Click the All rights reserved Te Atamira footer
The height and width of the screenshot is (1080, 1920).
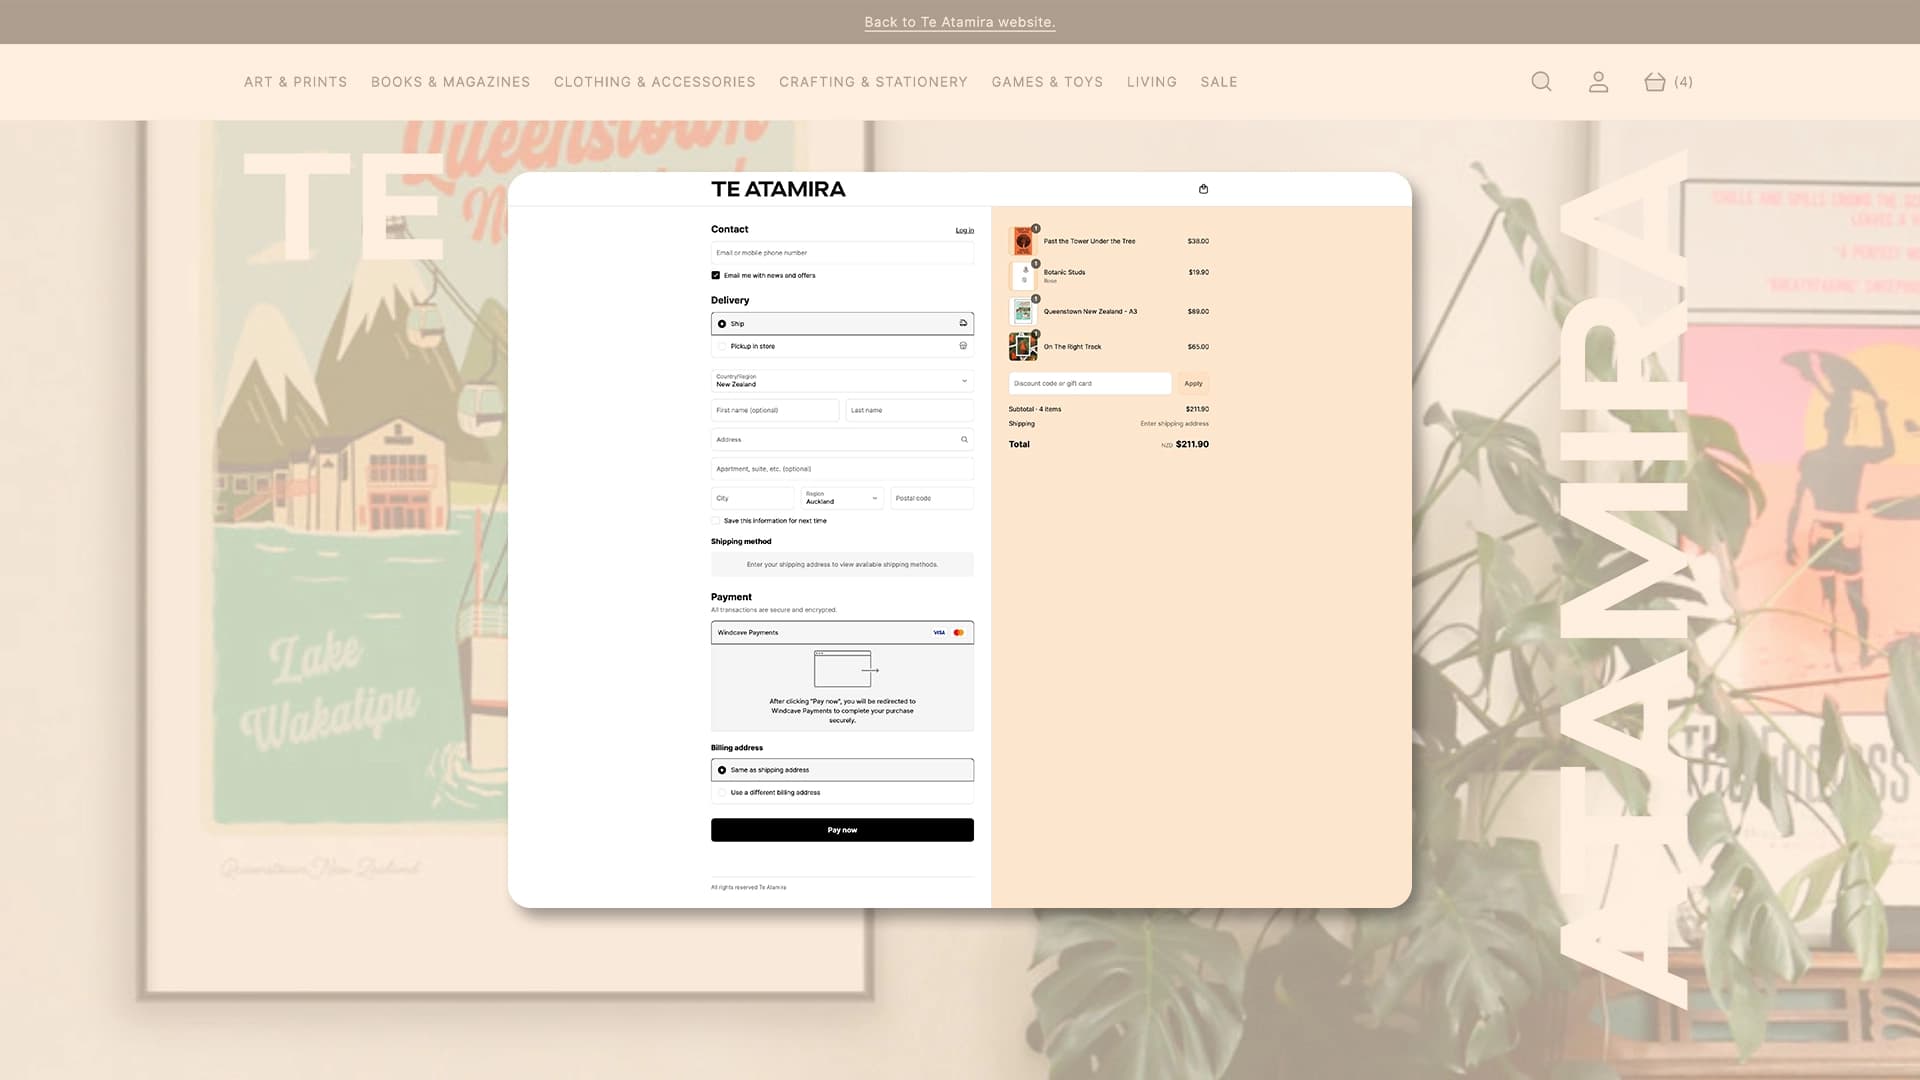(748, 887)
